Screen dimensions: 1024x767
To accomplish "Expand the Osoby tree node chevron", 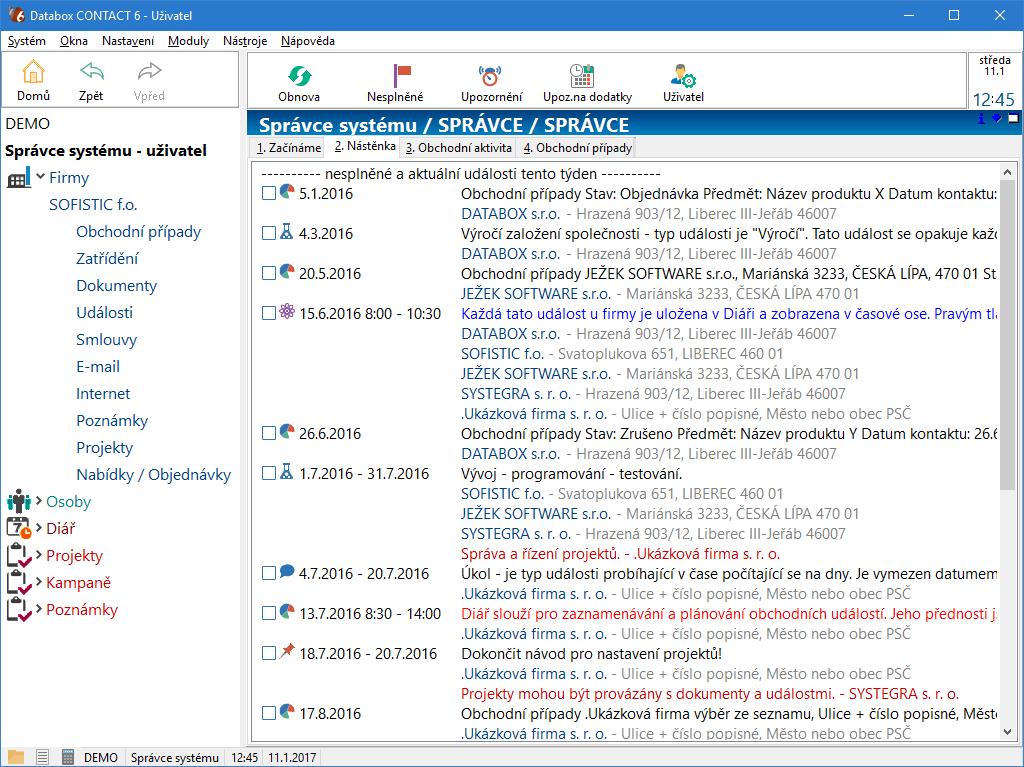I will 39,500.
